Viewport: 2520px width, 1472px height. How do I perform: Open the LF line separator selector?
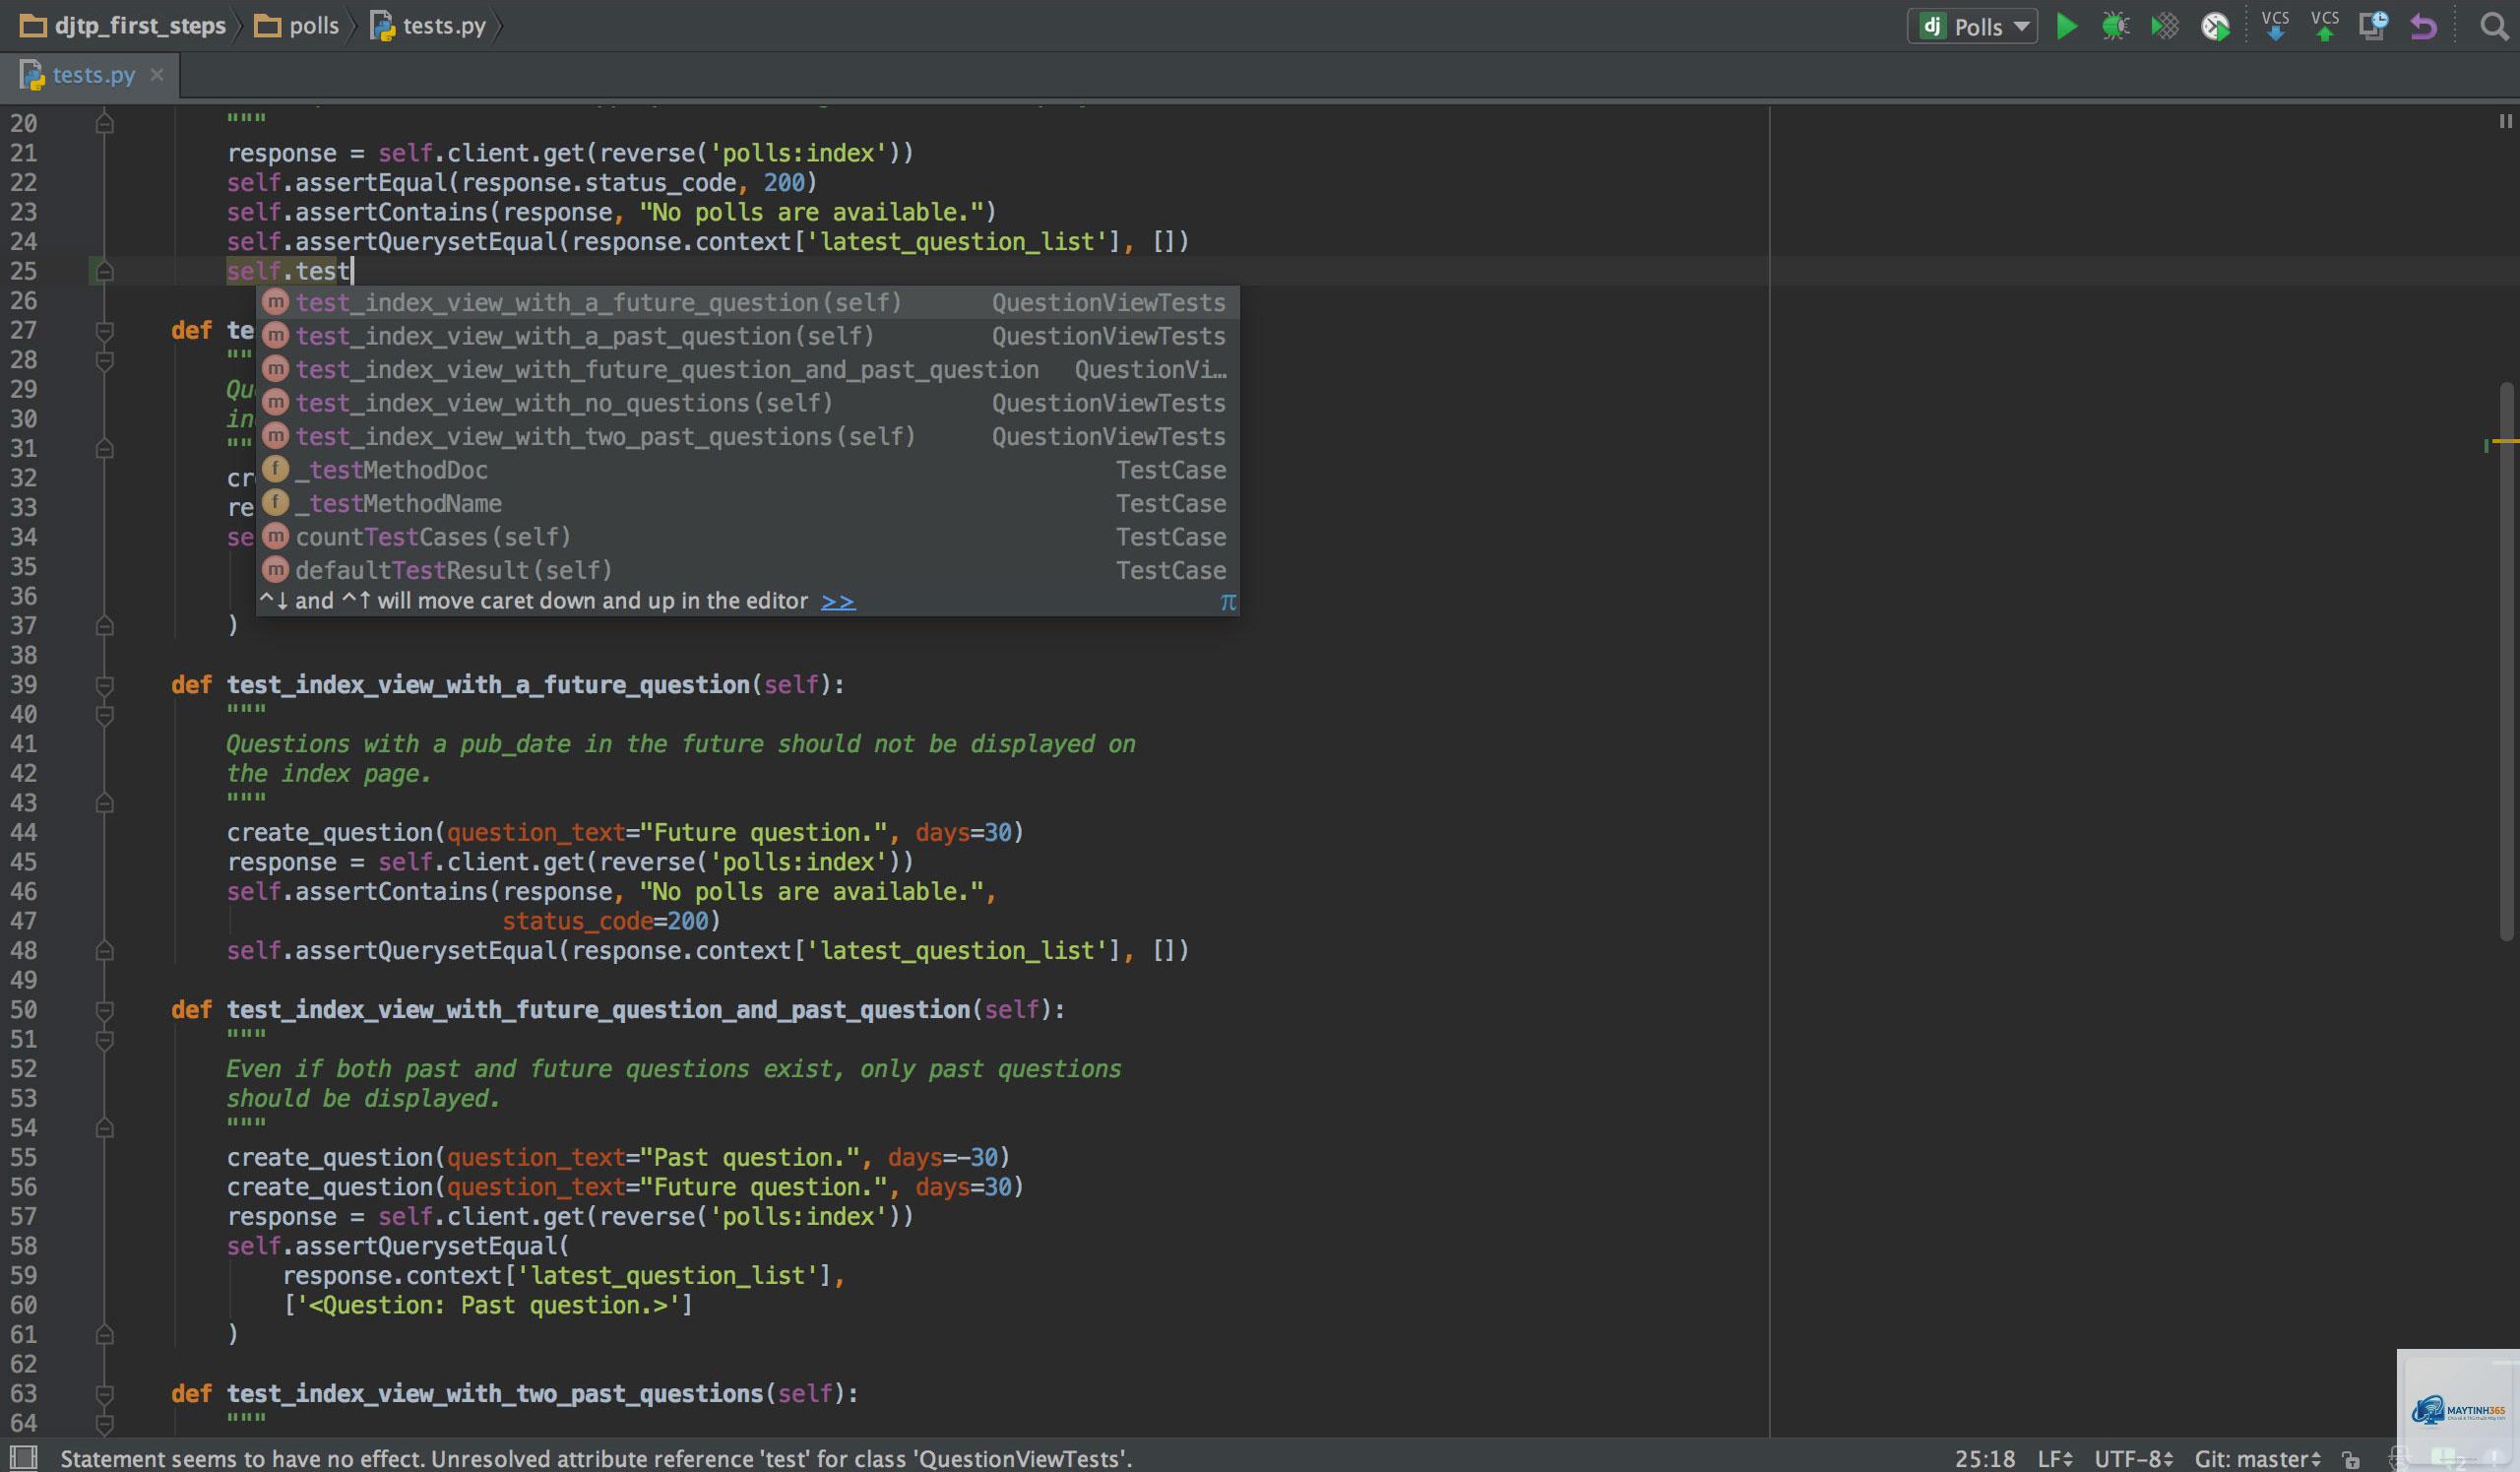[x=2055, y=1459]
